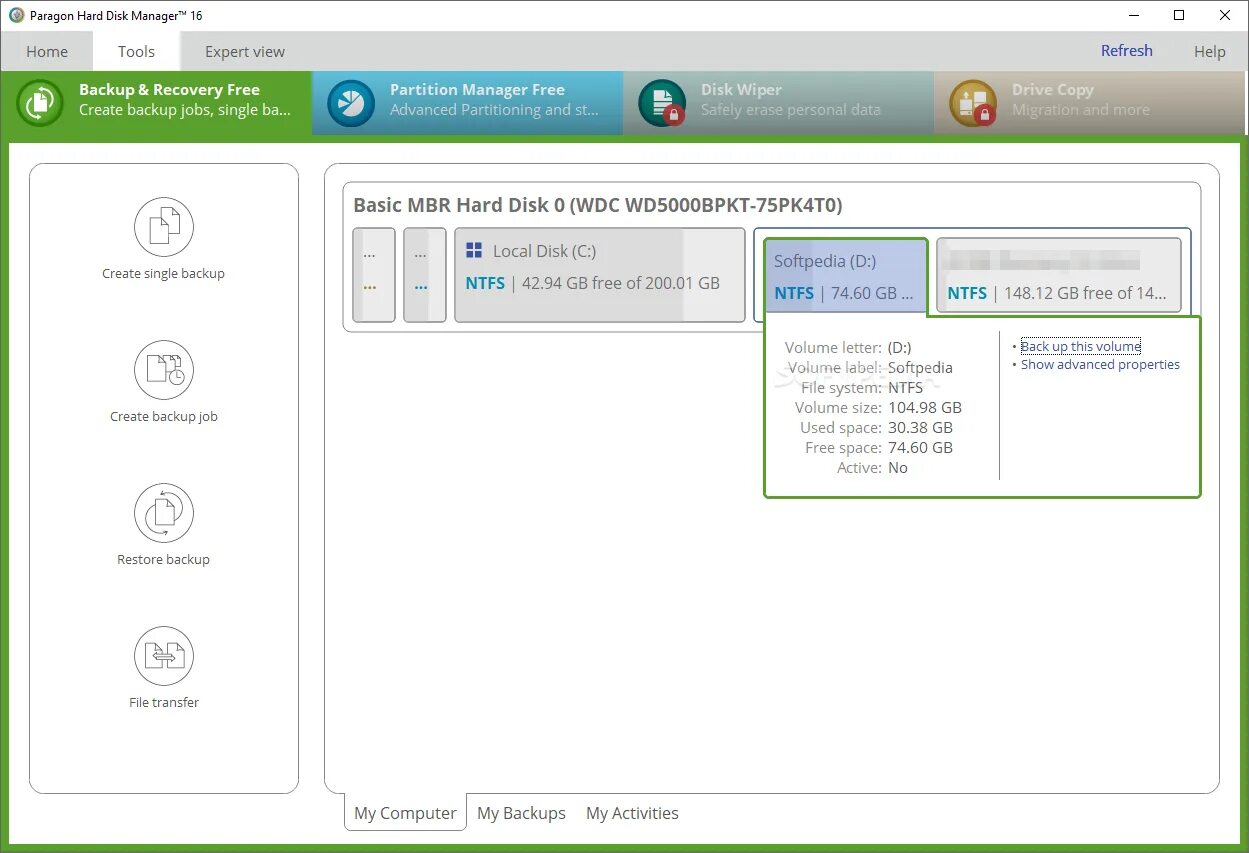The image size is (1249, 853).
Task: Select the blurred-name NTFS partition with 148.12 GB free
Action: pyautogui.click(x=1059, y=275)
